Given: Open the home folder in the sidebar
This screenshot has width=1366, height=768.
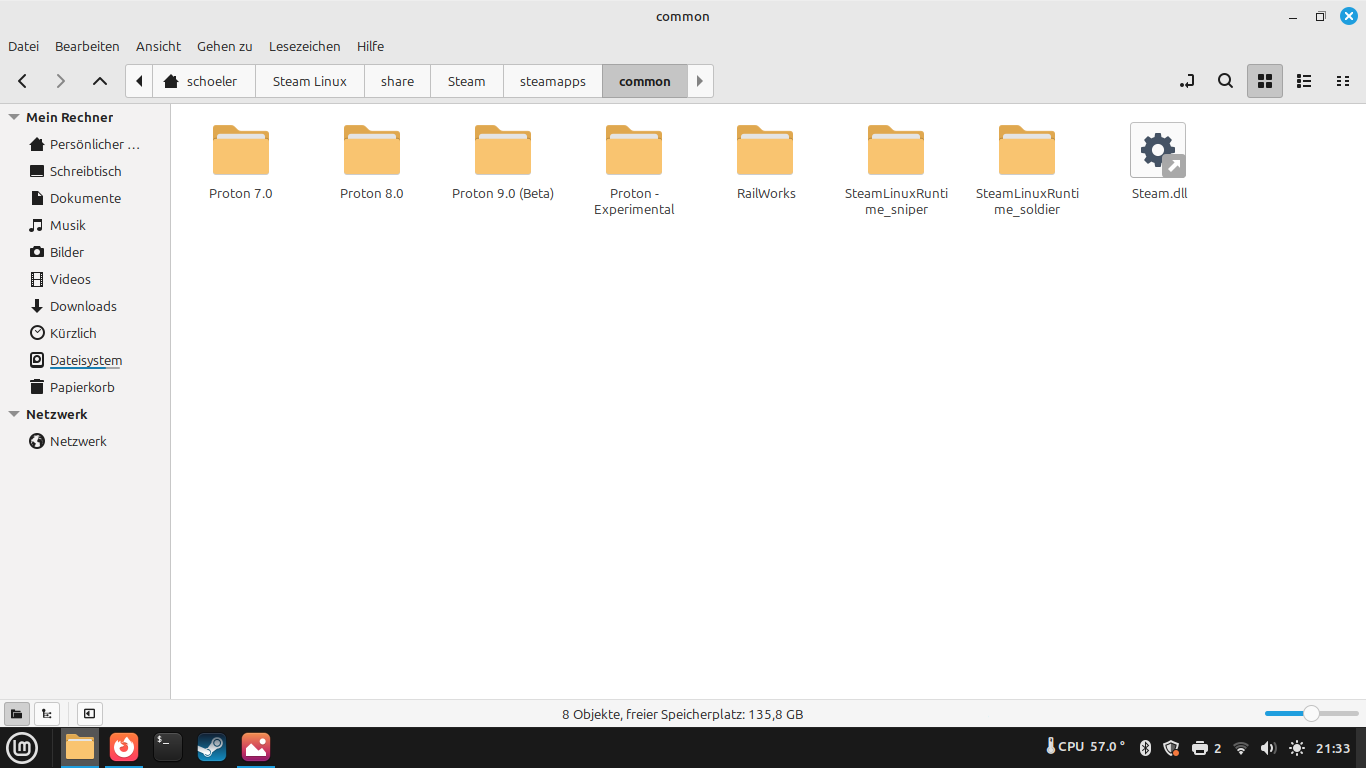Looking at the screenshot, I should [x=85, y=144].
